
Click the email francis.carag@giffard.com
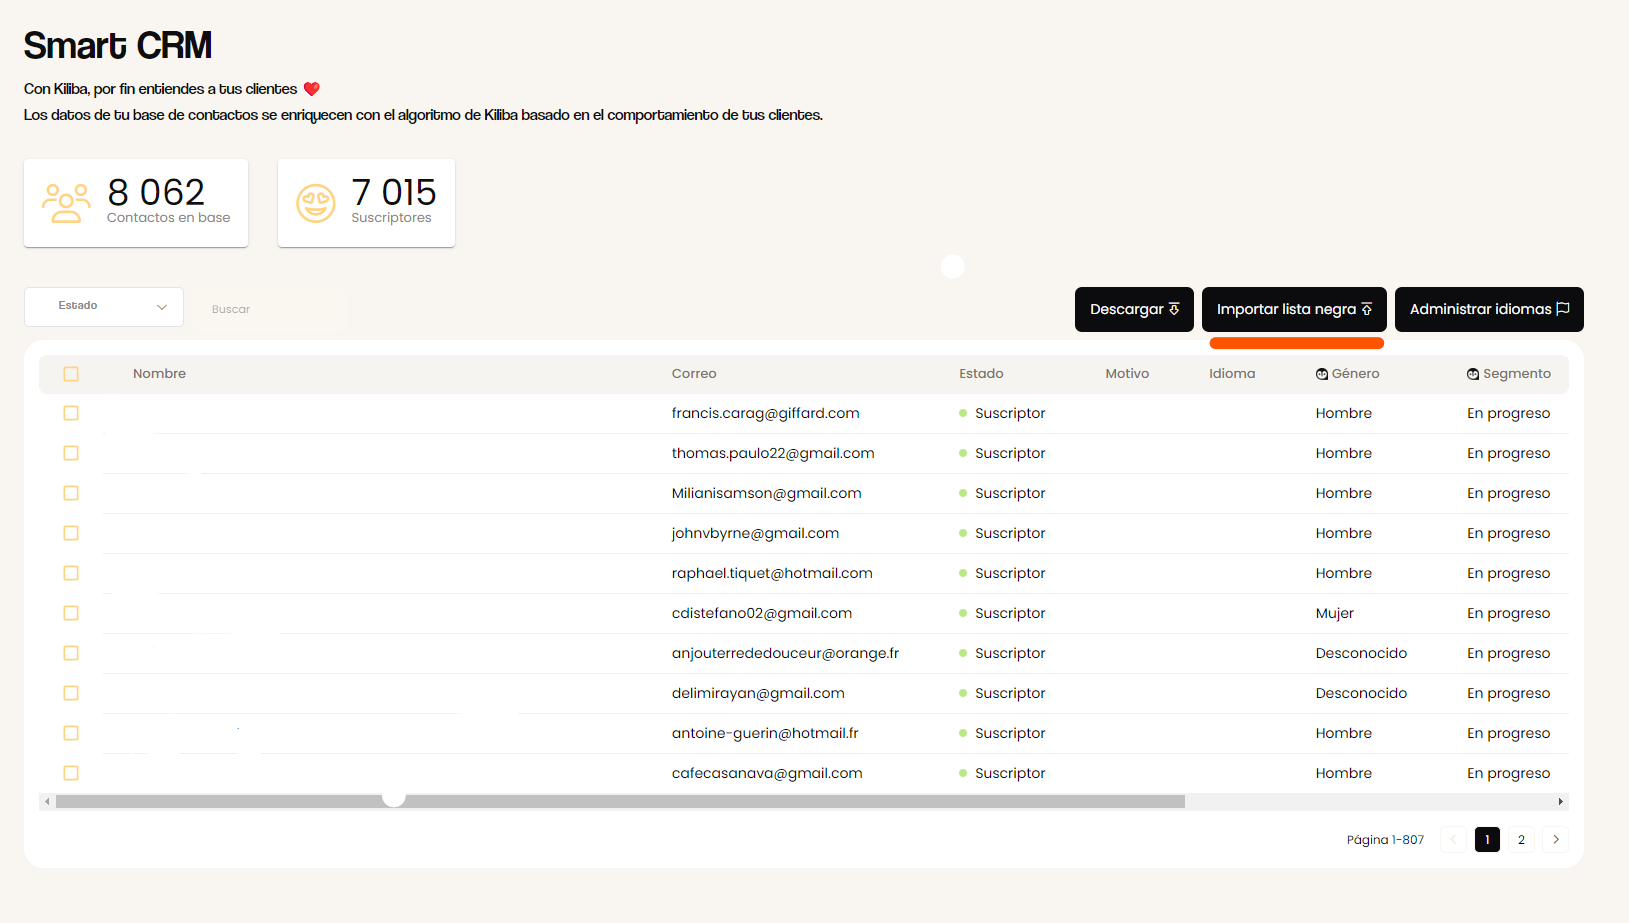click(x=766, y=413)
